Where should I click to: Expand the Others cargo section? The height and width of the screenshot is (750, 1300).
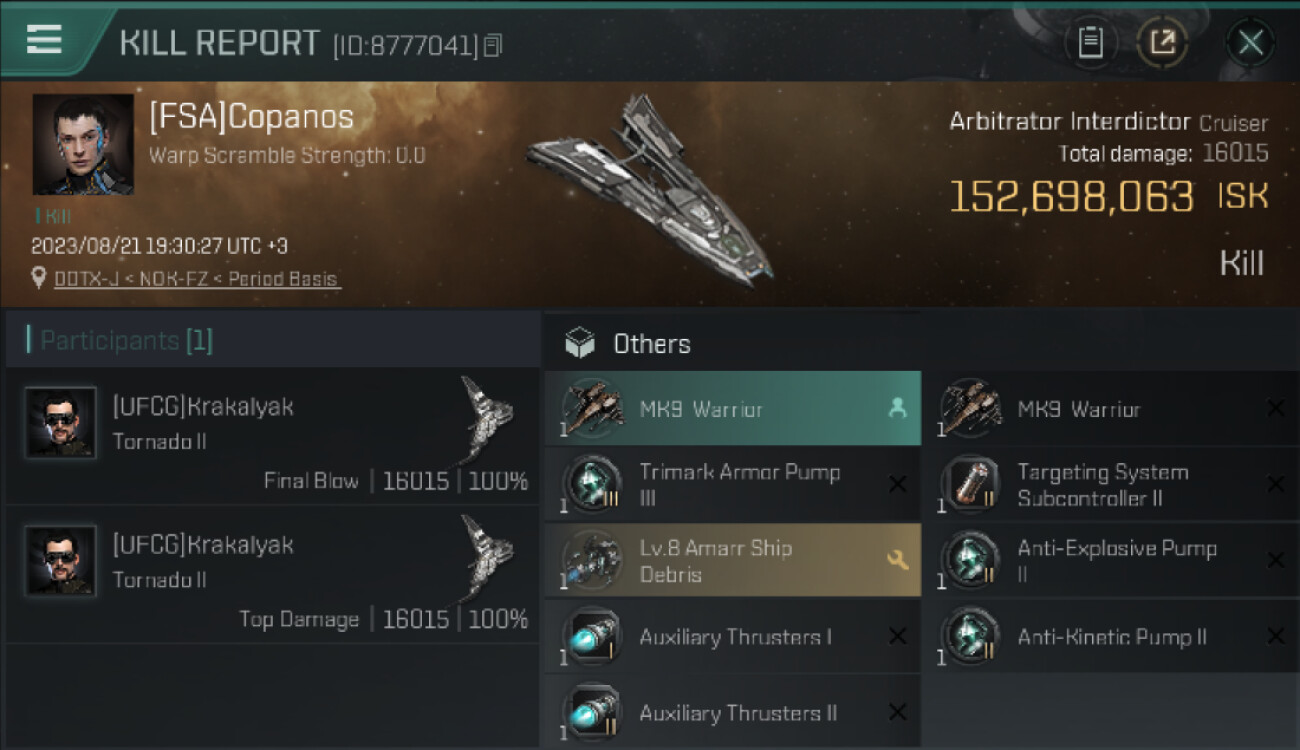click(652, 344)
